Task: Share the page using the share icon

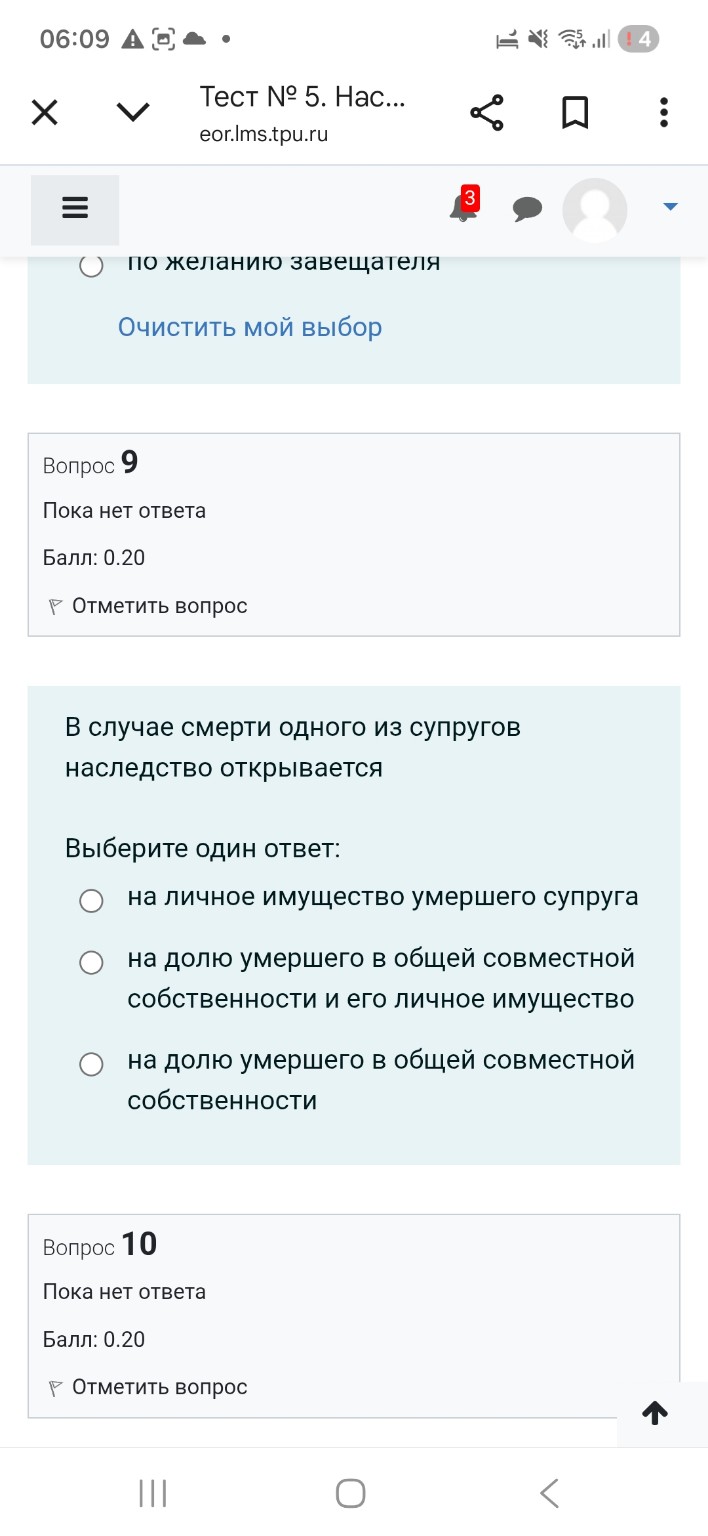Action: coord(487,112)
